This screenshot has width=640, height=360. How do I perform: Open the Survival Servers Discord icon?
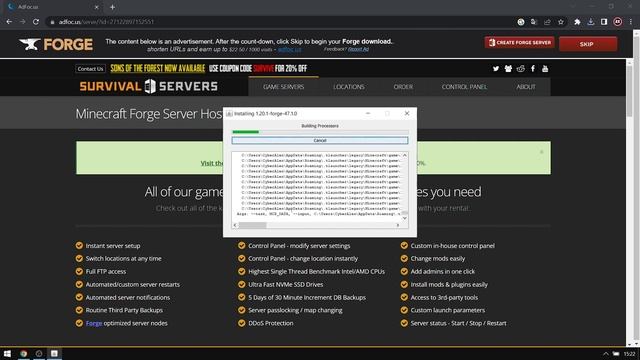(x=508, y=69)
